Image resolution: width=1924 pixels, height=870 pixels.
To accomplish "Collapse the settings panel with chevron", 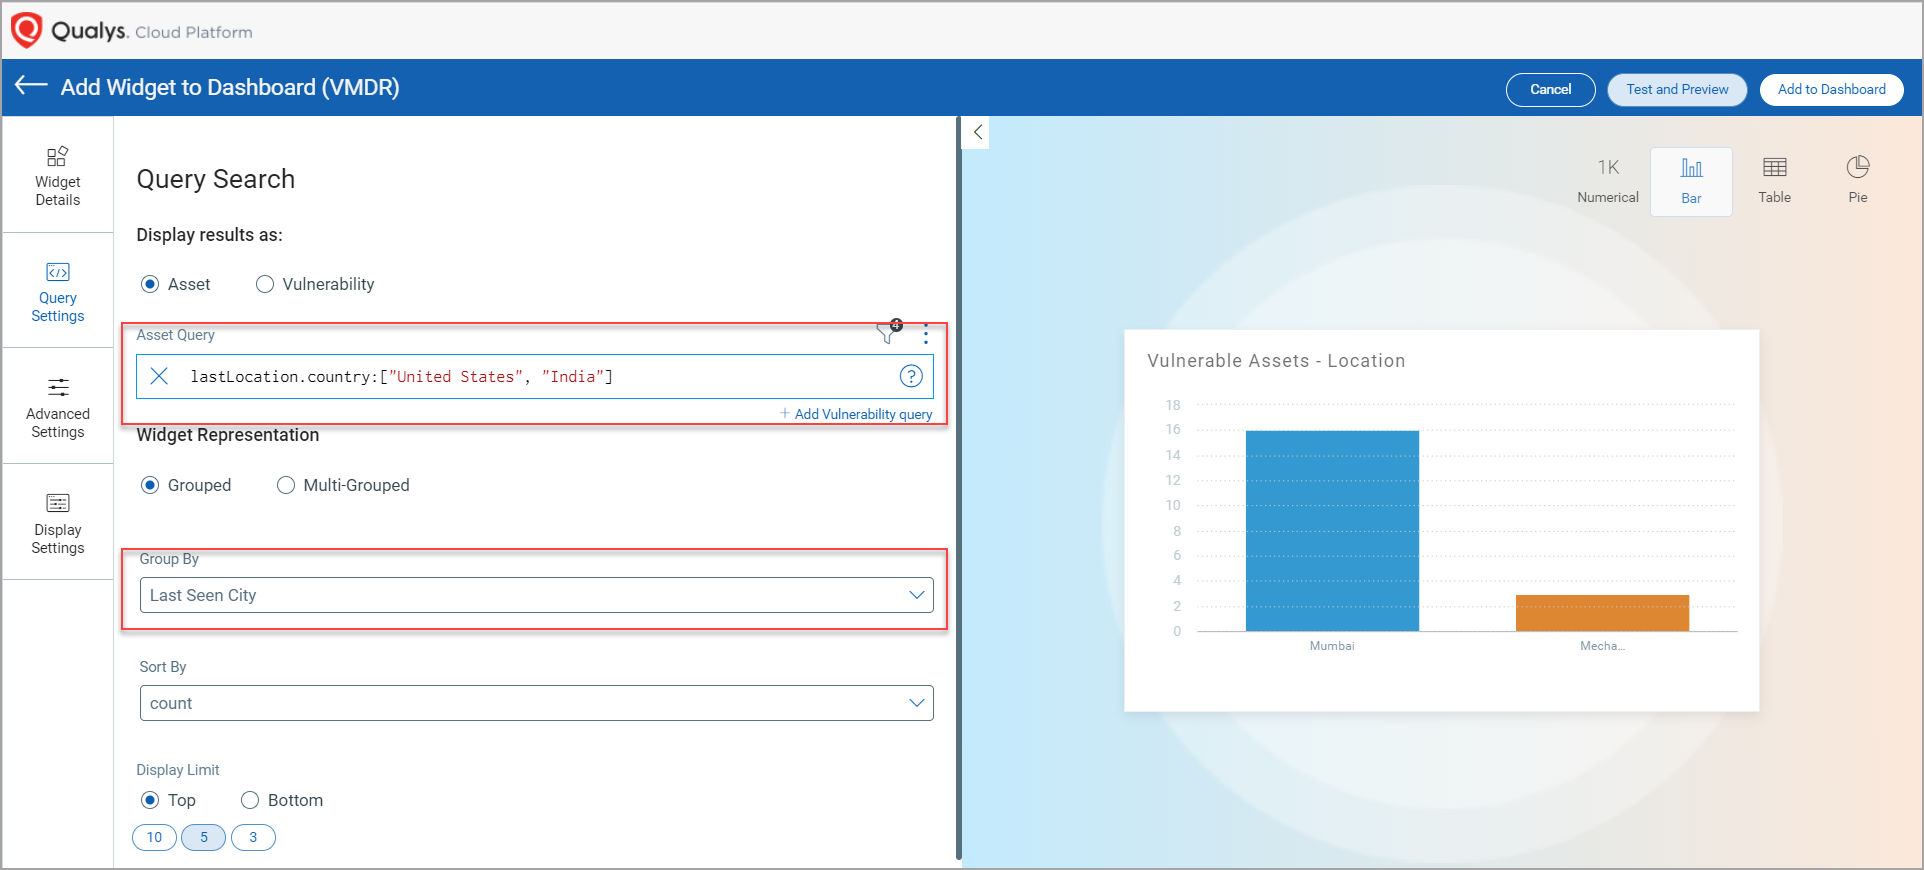I will (977, 132).
